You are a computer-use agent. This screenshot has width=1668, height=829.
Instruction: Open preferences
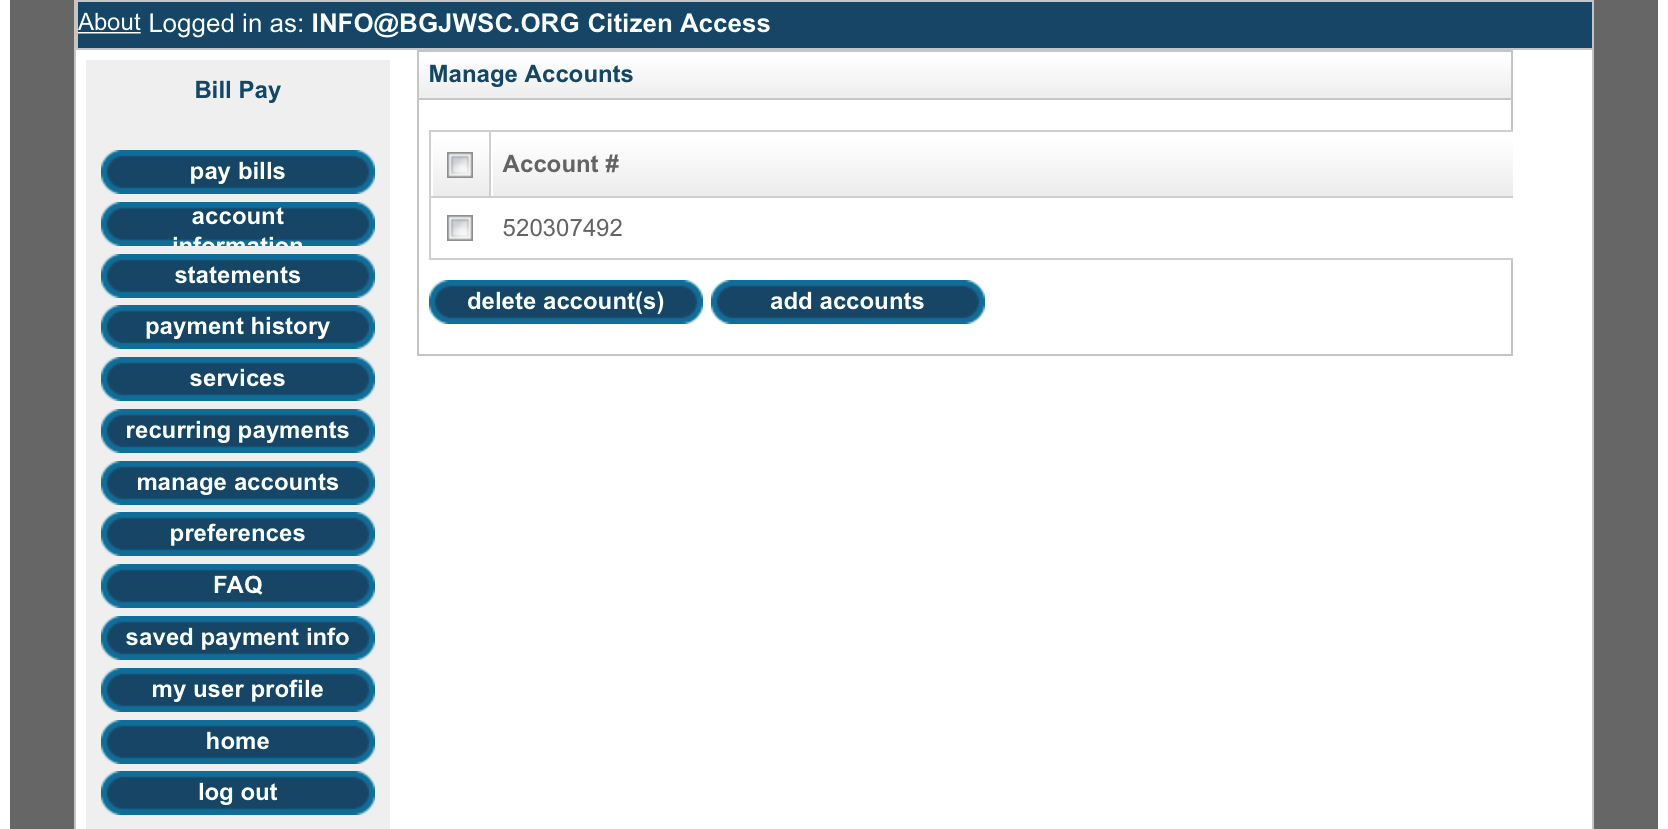[238, 534]
